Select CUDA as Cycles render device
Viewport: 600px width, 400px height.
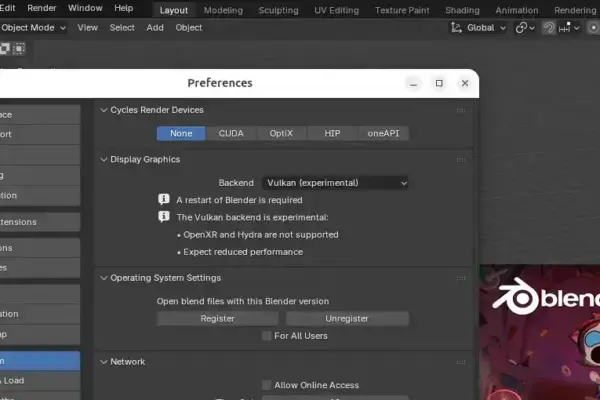(x=231, y=133)
